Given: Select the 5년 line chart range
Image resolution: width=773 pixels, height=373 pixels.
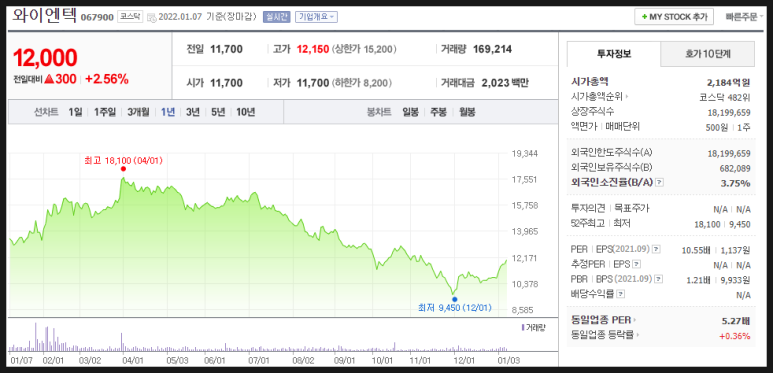Looking at the screenshot, I should click(x=218, y=112).
